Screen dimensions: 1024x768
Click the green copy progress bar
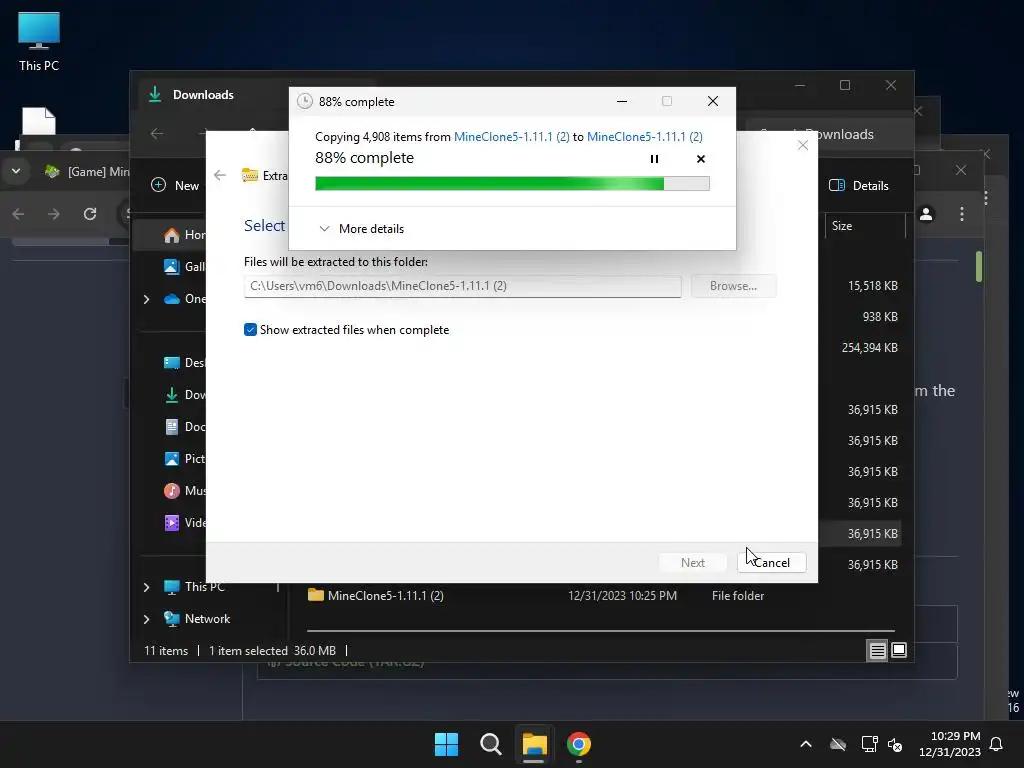coord(512,184)
